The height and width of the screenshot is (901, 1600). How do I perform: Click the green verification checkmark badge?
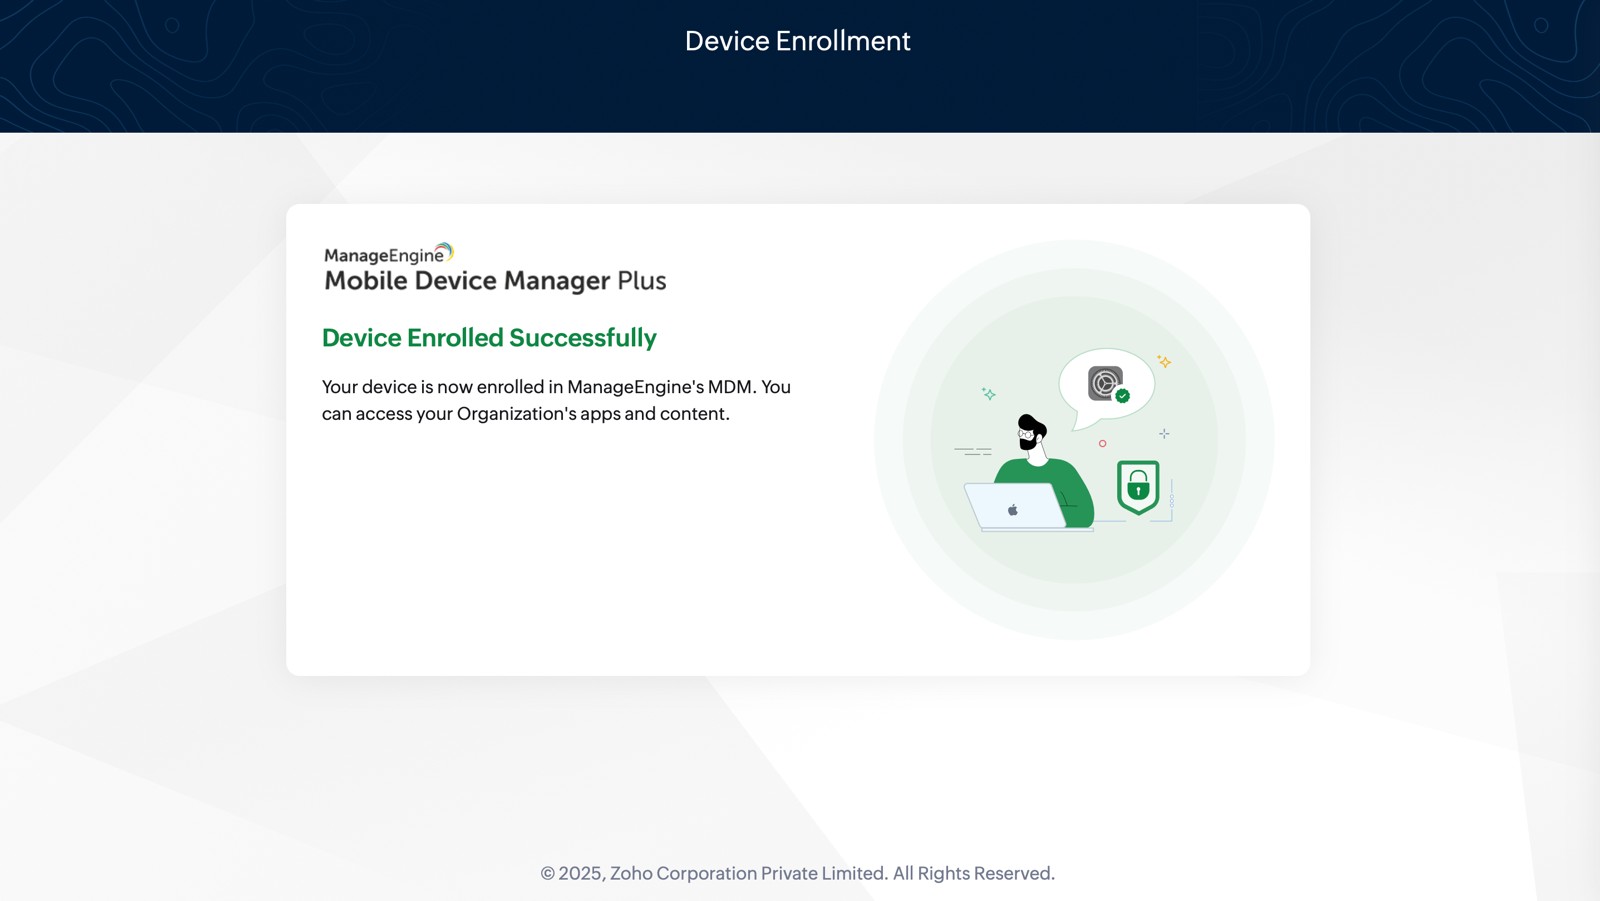(1122, 395)
